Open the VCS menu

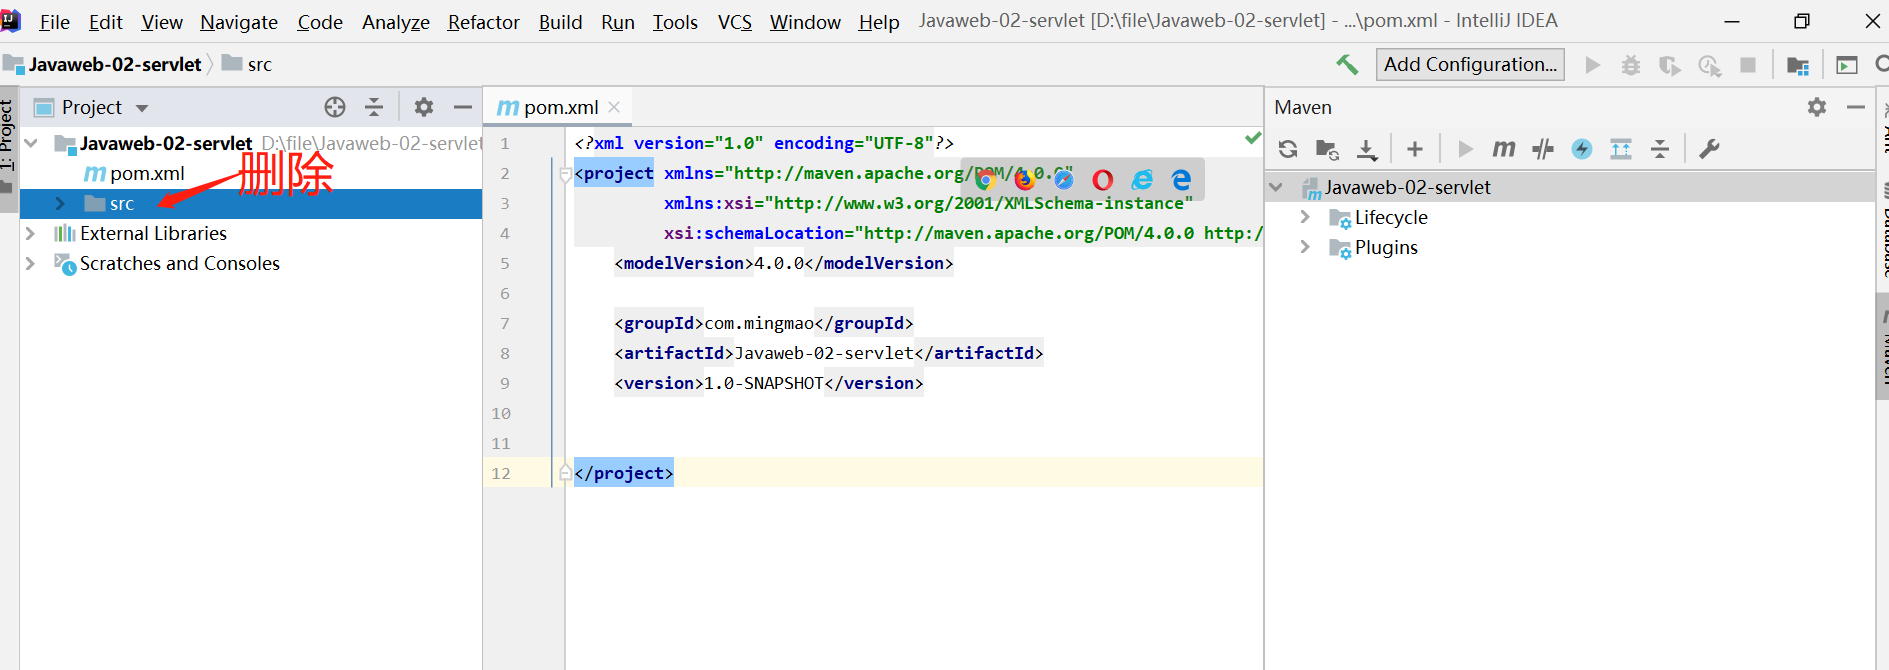(735, 22)
